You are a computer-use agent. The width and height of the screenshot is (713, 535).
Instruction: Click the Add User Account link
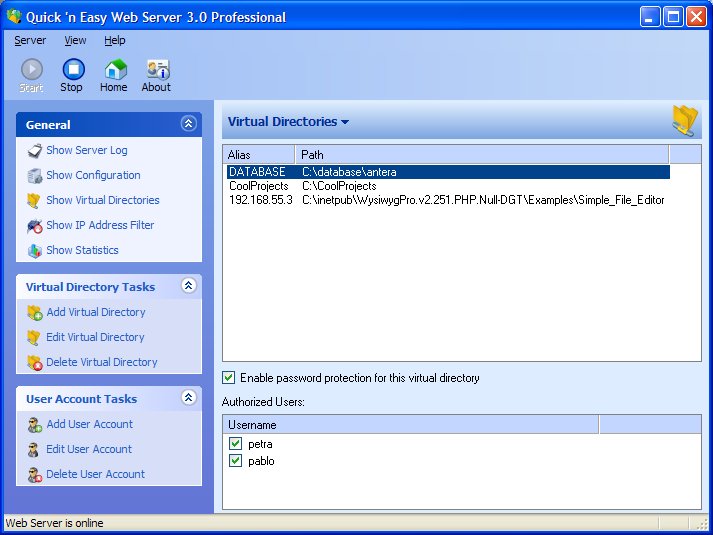coord(90,425)
